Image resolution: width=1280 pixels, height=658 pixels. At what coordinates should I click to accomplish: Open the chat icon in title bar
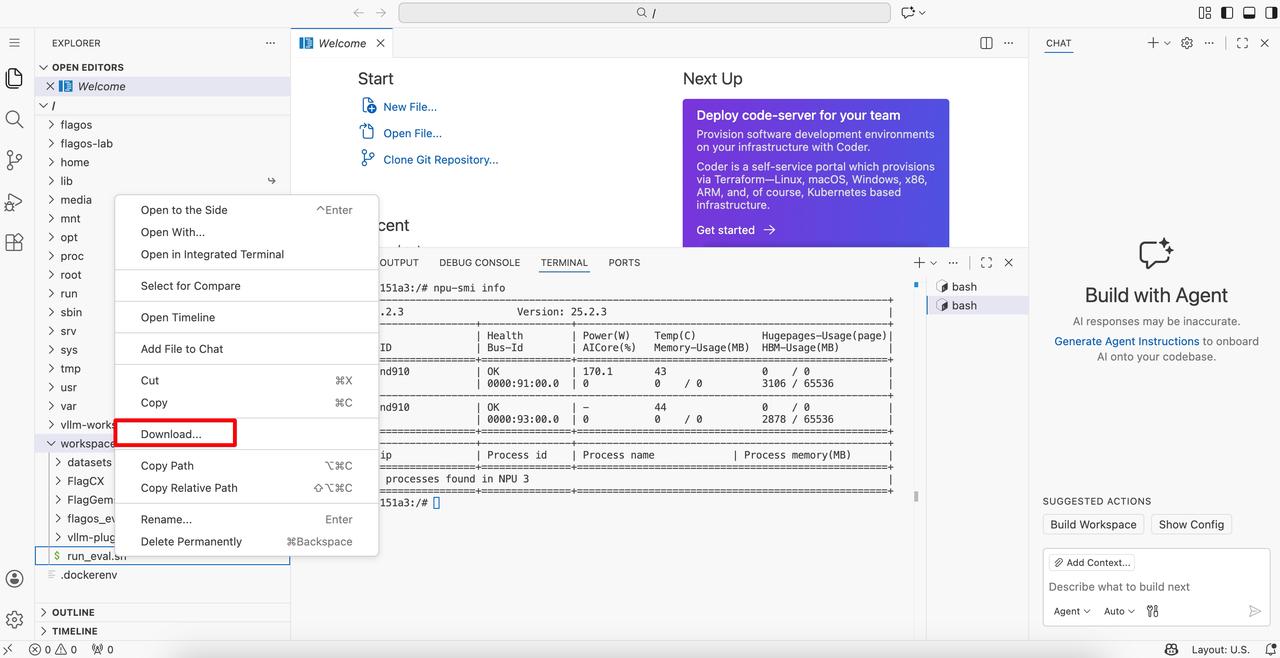coord(908,13)
